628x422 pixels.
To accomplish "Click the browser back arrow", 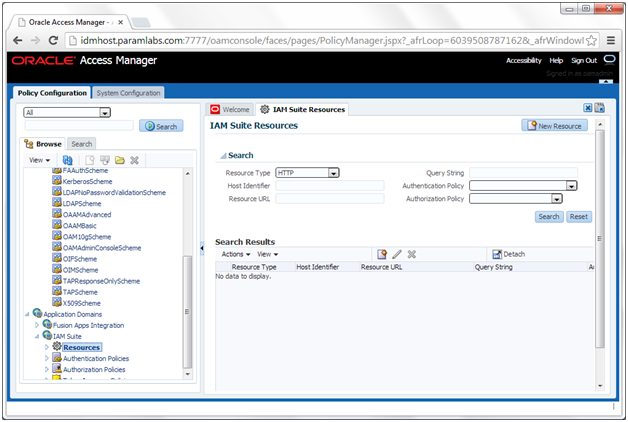I will (x=17, y=40).
